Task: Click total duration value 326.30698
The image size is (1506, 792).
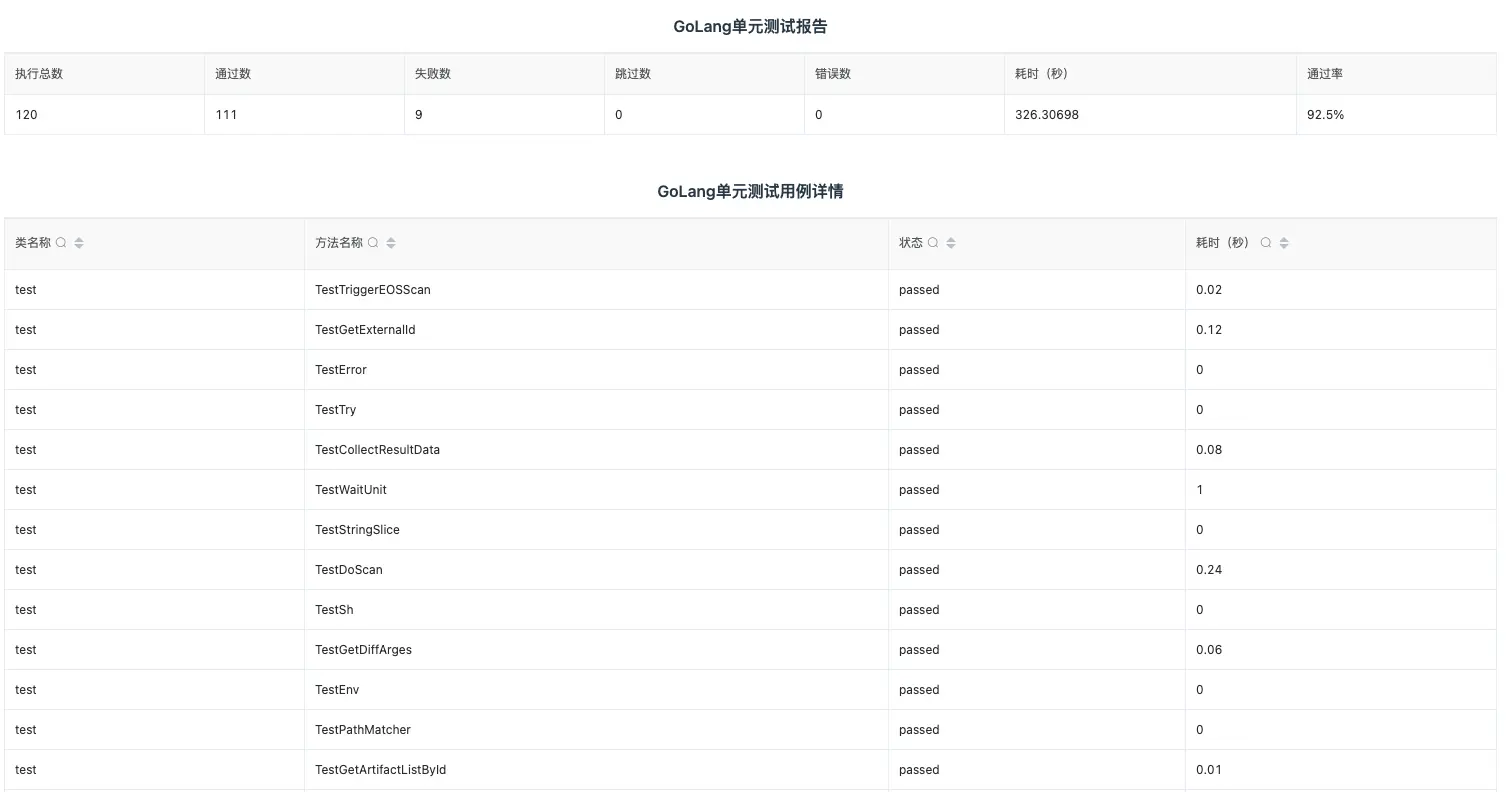Action: pyautogui.click(x=1047, y=115)
